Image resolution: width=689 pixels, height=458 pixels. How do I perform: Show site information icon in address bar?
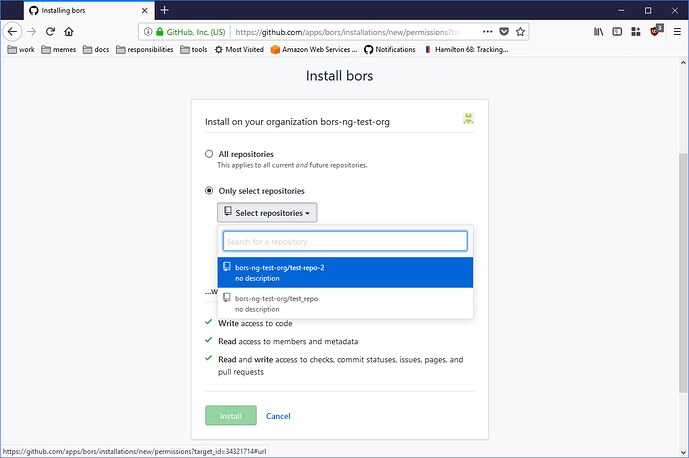click(148, 32)
